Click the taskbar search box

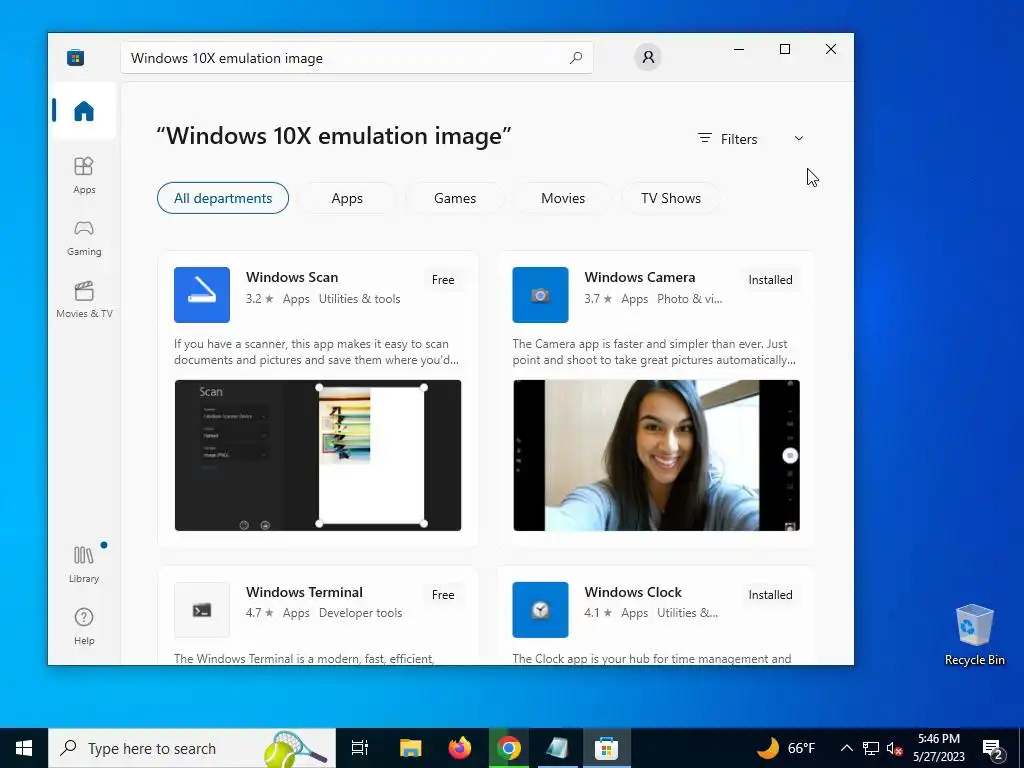(x=192, y=748)
